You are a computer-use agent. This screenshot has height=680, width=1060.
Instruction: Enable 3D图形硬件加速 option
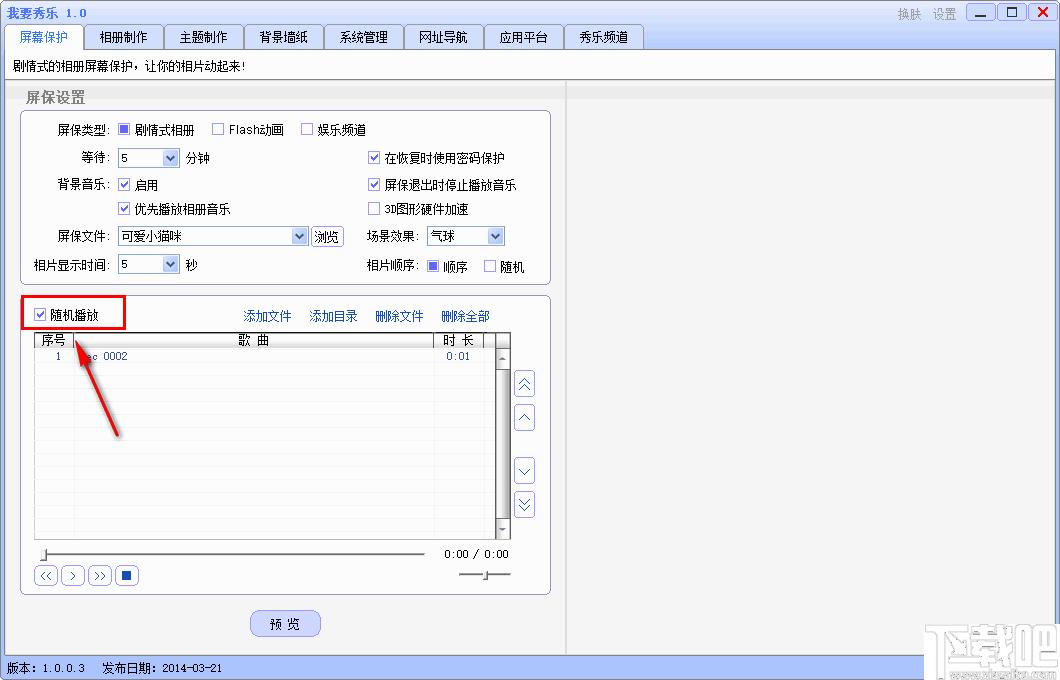coord(375,209)
